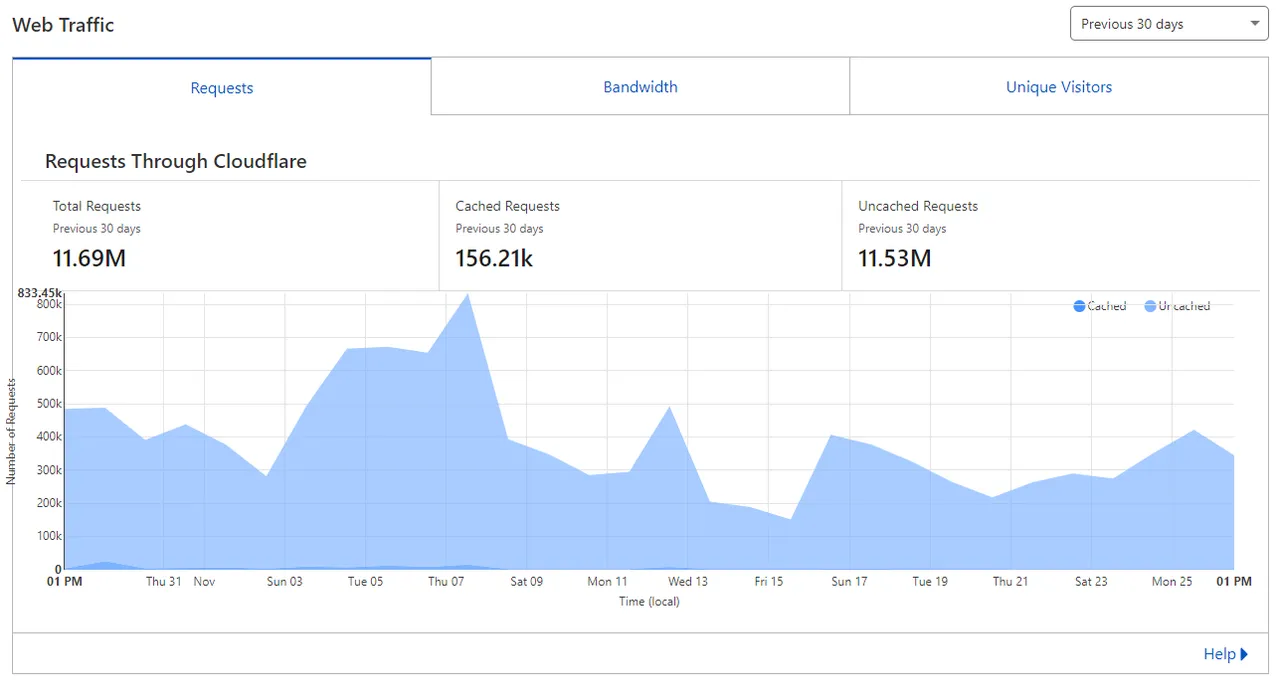
Task: Click the Tue 05 axis label
Action: click(365, 582)
